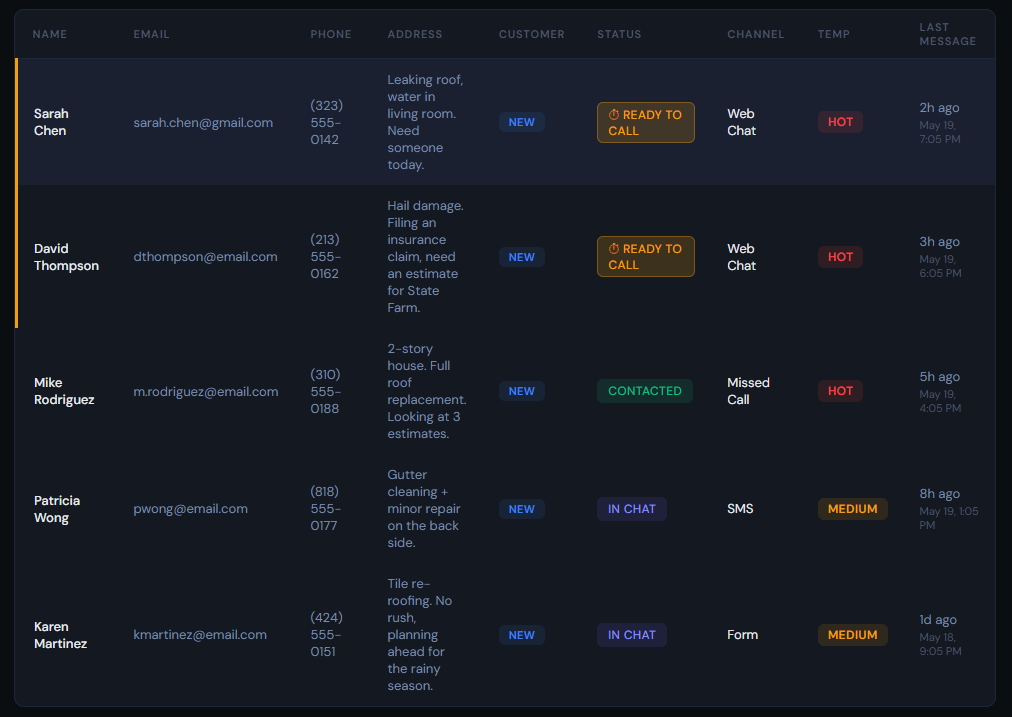Viewport: 1012px width, 717px height.
Task: Click the '2h ago' last message time
Action: 939,108
